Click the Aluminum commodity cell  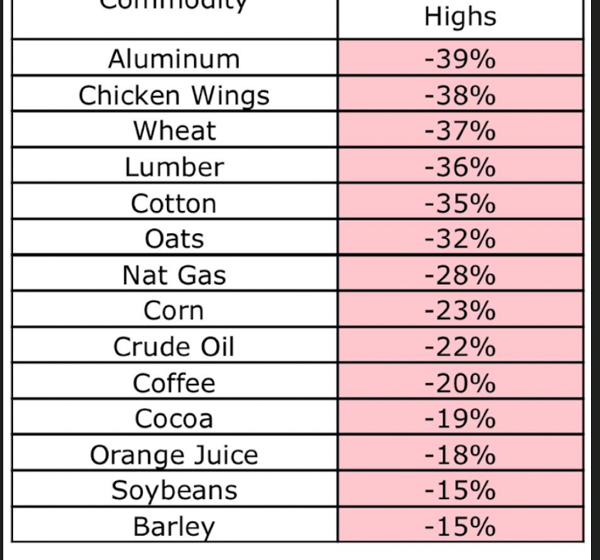(174, 58)
